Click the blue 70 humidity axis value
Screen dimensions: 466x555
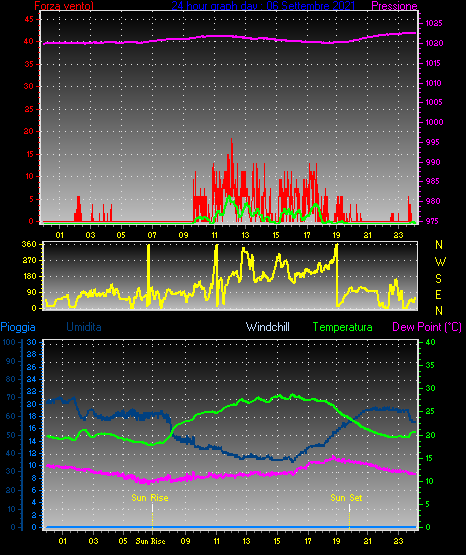click(x=11, y=397)
